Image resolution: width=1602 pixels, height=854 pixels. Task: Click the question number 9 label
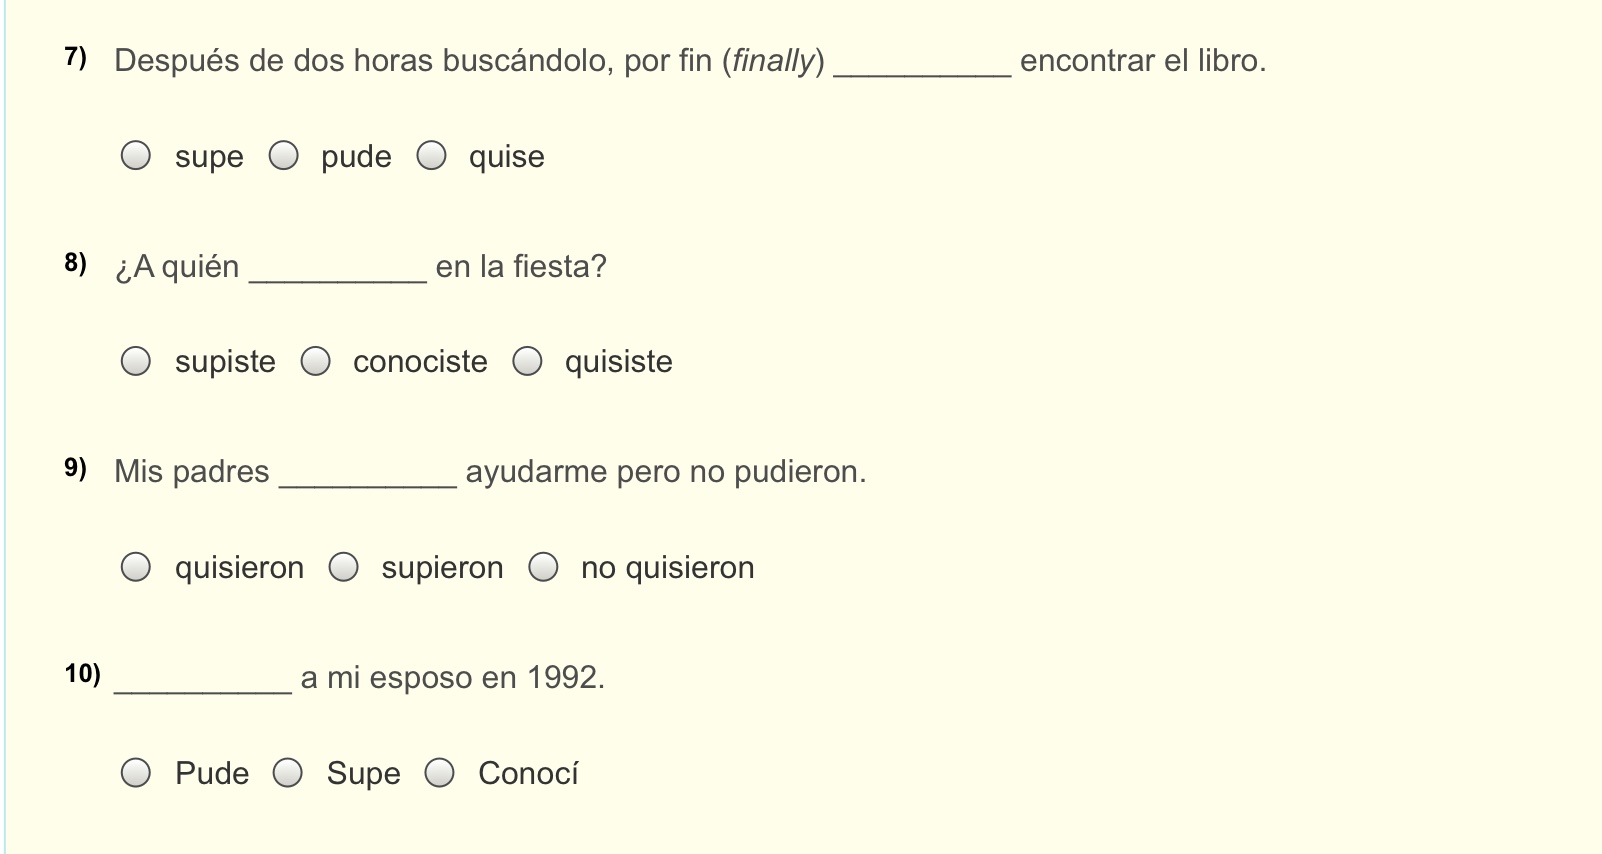[x=76, y=468]
